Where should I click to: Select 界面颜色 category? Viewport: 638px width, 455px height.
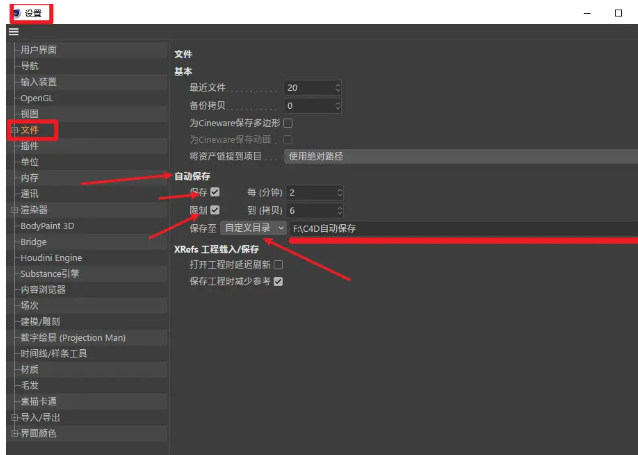pos(38,433)
